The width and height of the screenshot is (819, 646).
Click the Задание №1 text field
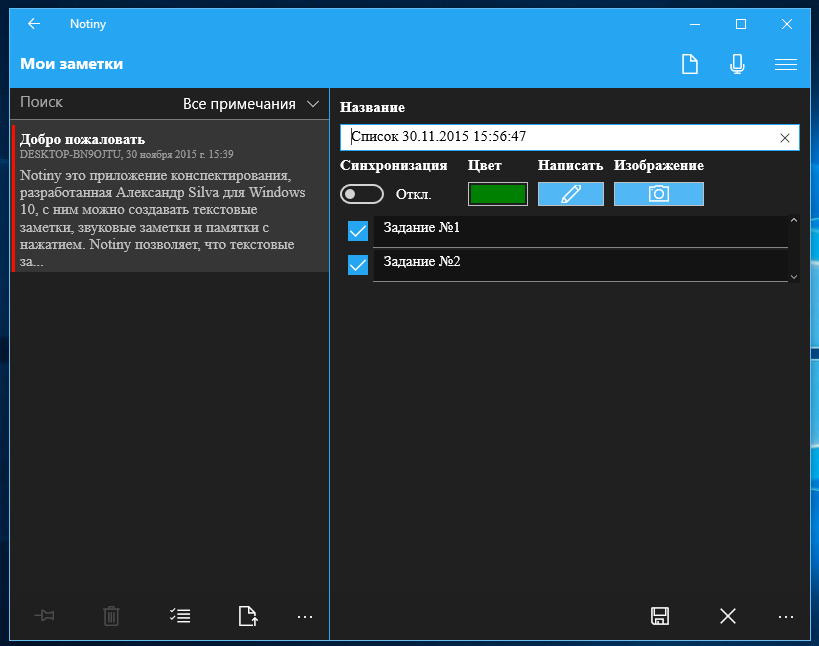580,231
